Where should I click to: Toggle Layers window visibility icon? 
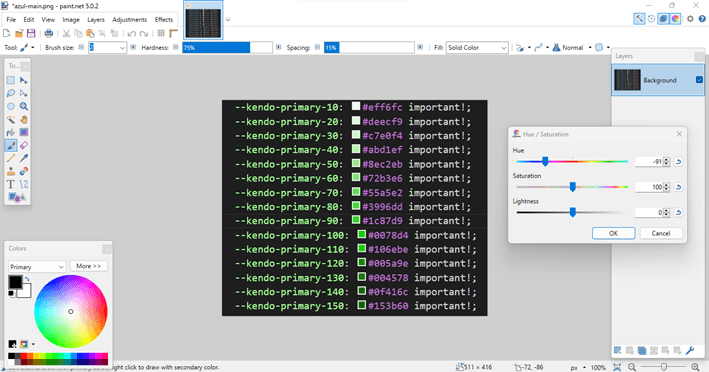[663, 19]
